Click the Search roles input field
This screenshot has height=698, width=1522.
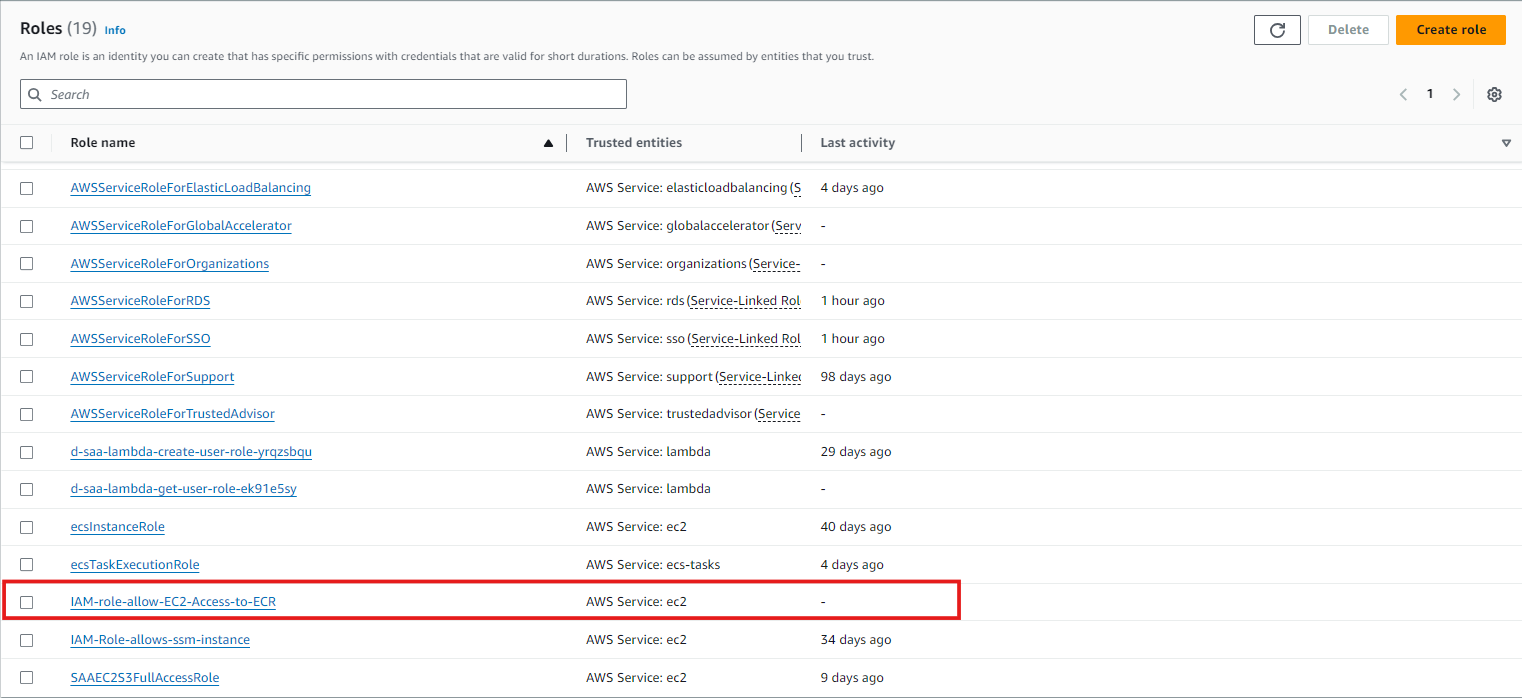[330, 94]
